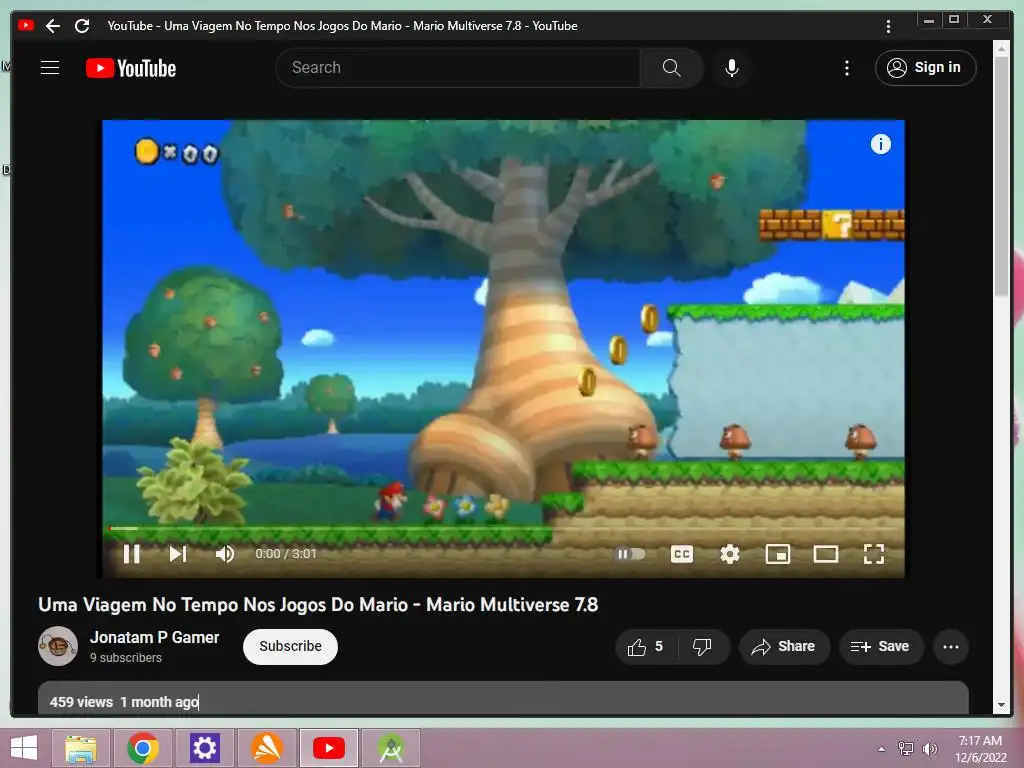Open File Explorer from the taskbar
The height and width of the screenshot is (768, 1024).
coord(81,748)
